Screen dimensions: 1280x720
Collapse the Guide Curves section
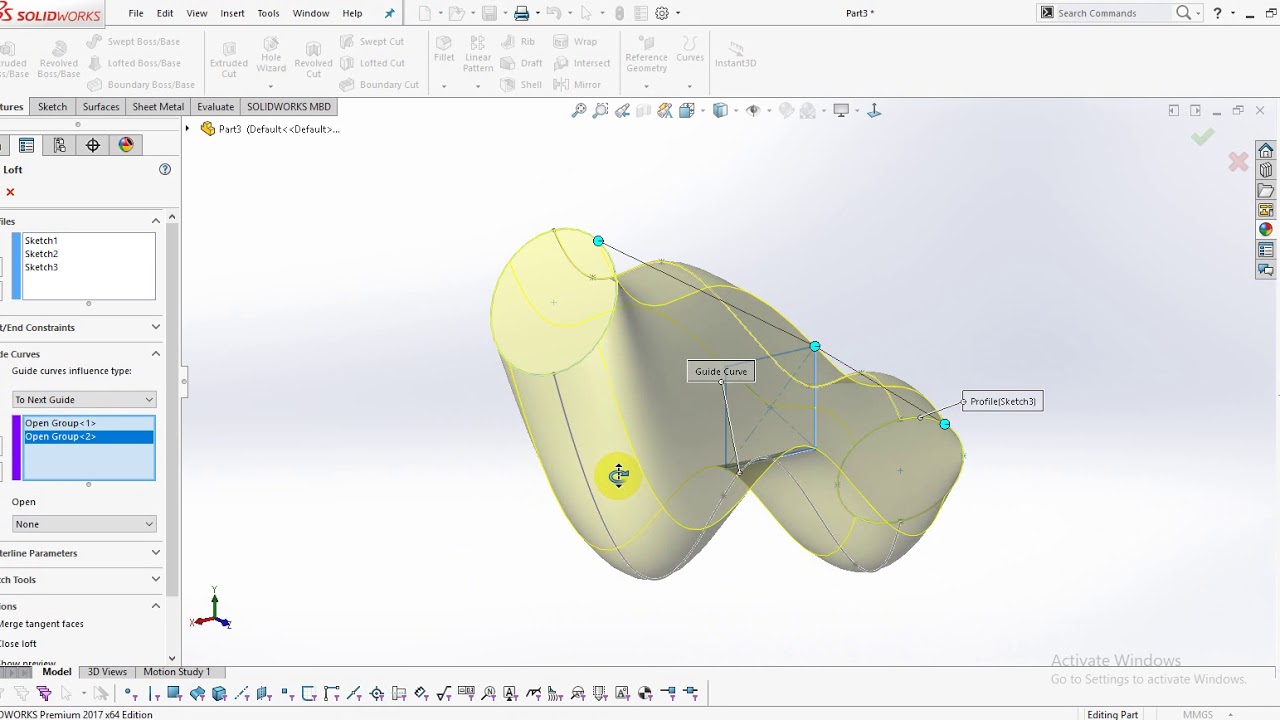click(156, 354)
